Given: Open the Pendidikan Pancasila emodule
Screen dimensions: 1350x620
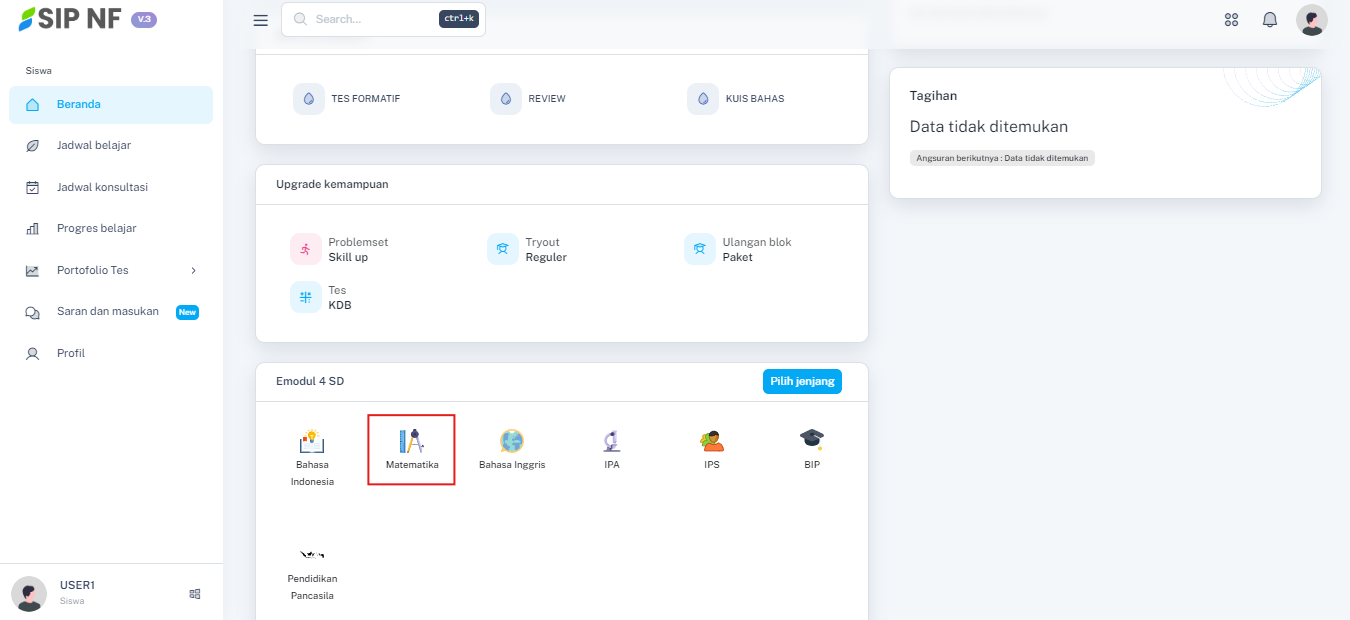Looking at the screenshot, I should click(312, 556).
